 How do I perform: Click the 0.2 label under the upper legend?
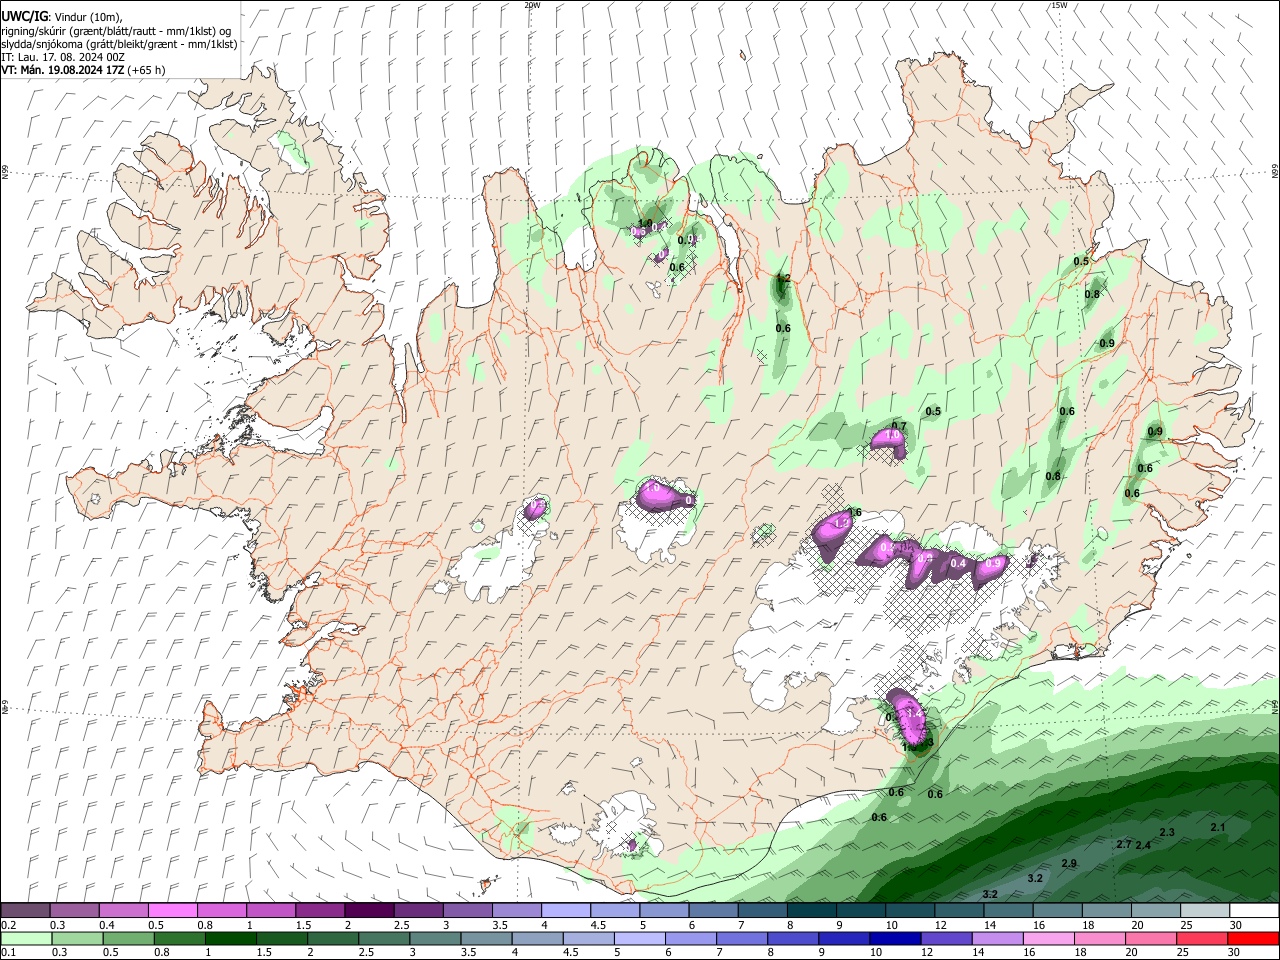click(8, 925)
